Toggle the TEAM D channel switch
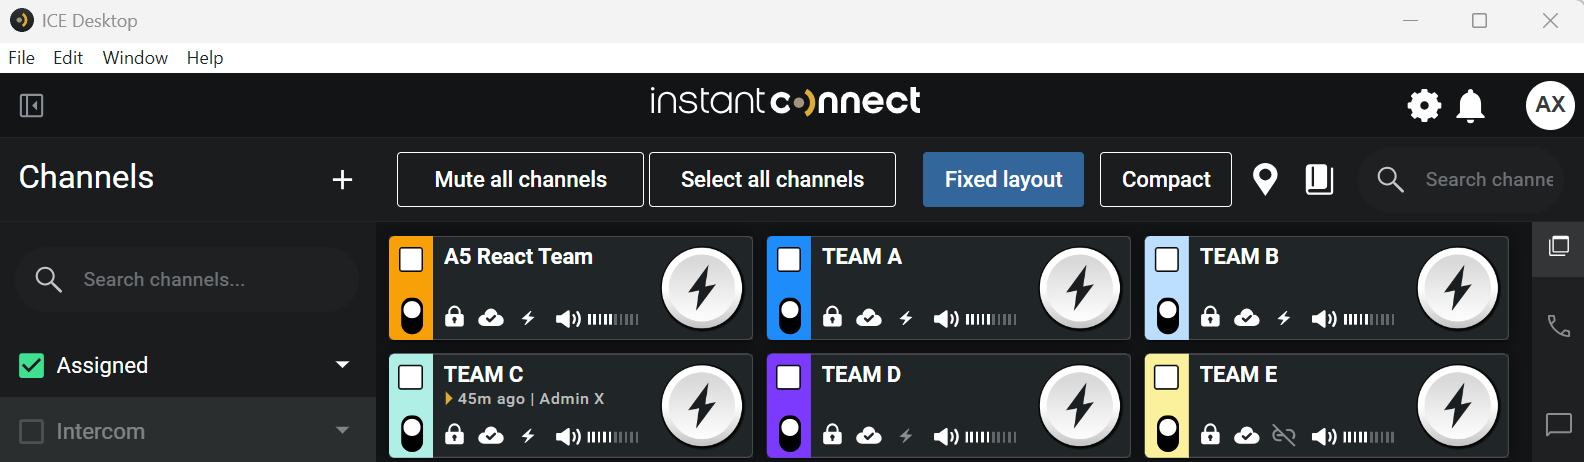The height and width of the screenshot is (462, 1584). click(x=789, y=433)
